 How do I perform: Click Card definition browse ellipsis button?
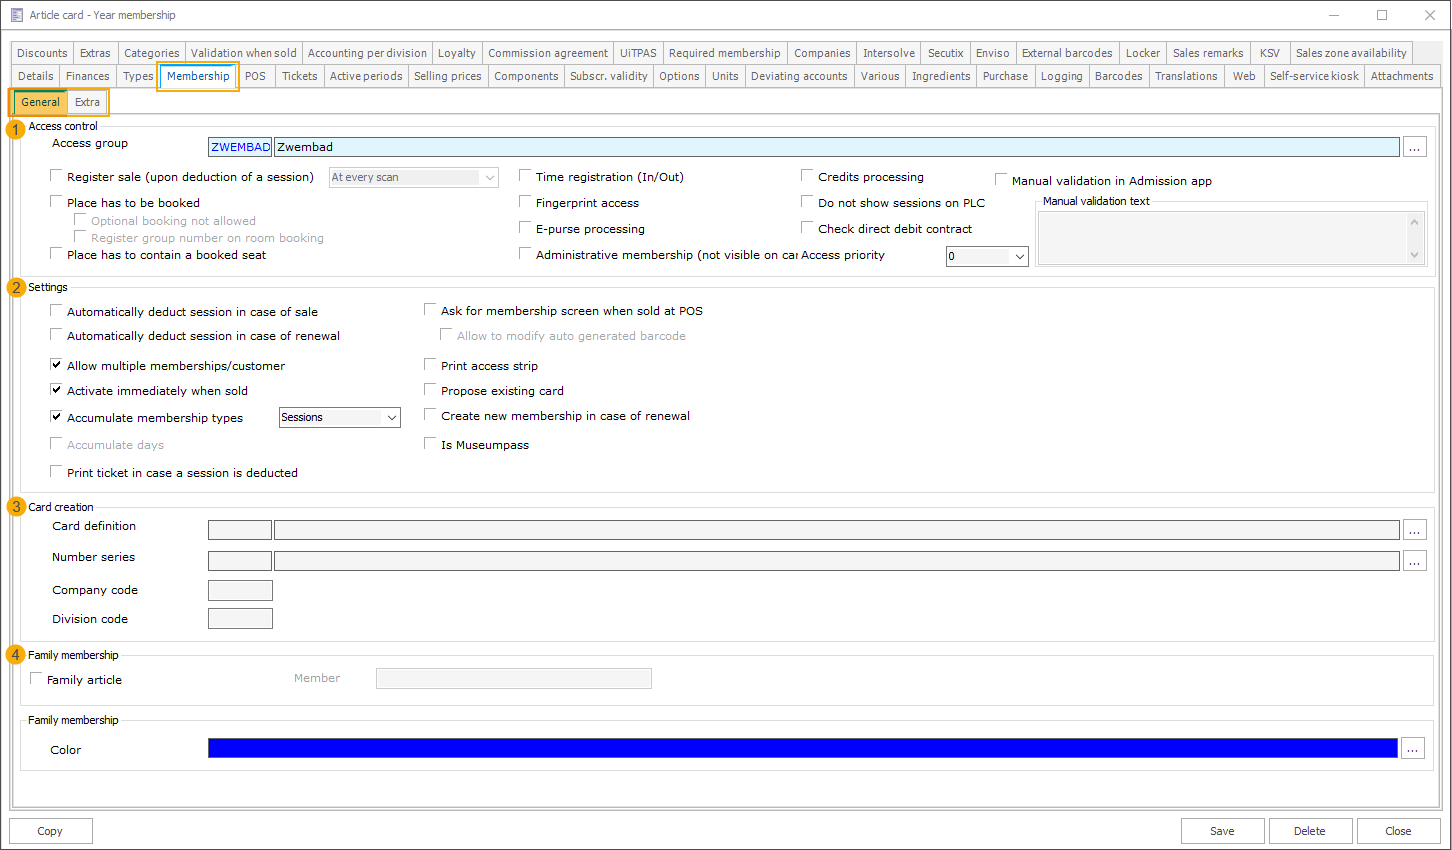[x=1414, y=530]
